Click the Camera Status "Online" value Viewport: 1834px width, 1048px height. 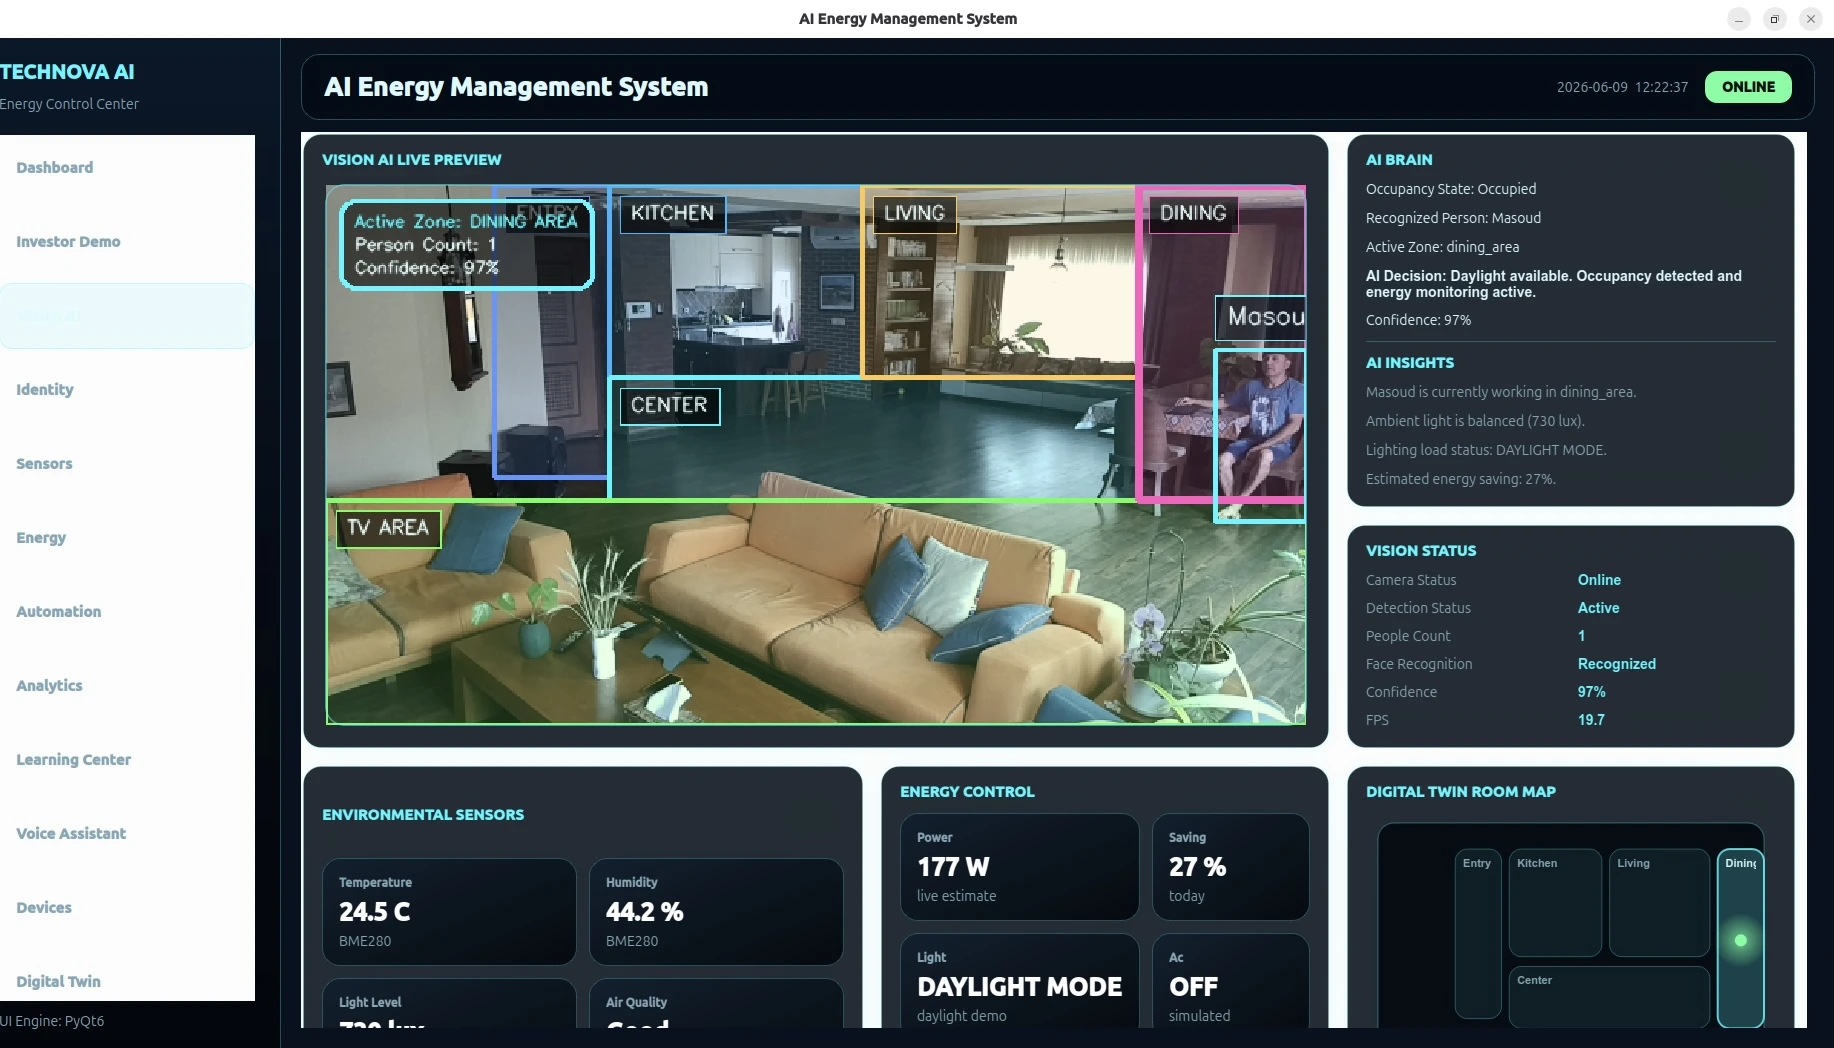(1599, 580)
